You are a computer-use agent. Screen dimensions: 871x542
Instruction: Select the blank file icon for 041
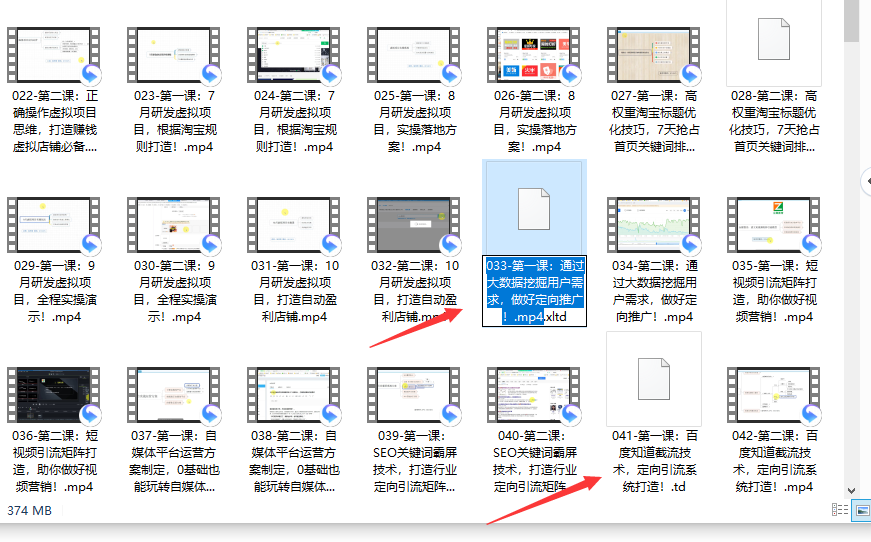click(x=654, y=379)
